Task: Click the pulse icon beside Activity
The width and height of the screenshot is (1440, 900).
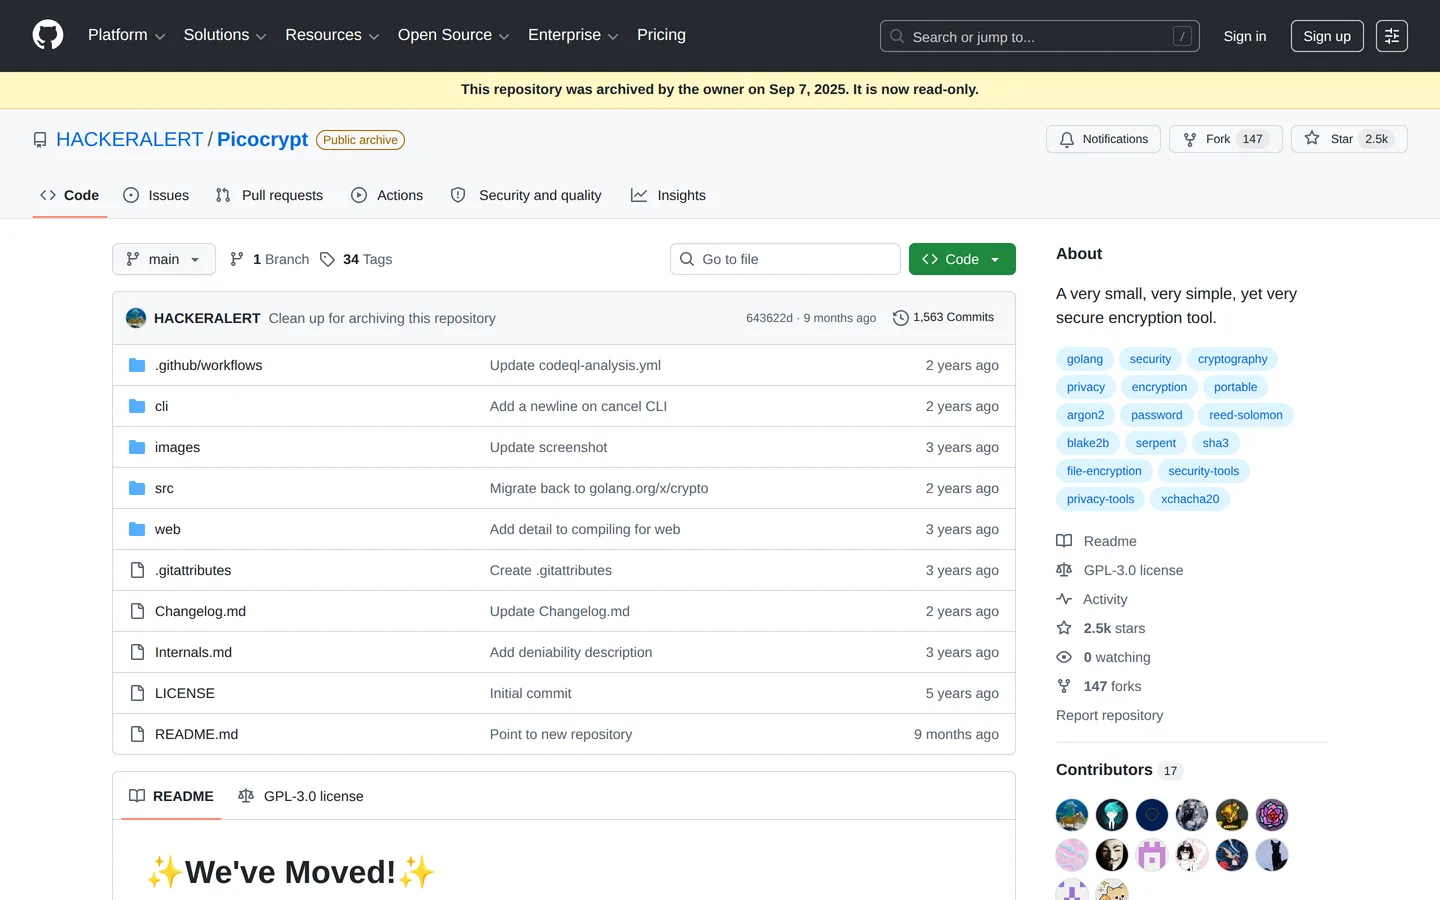Action: coord(1064,599)
